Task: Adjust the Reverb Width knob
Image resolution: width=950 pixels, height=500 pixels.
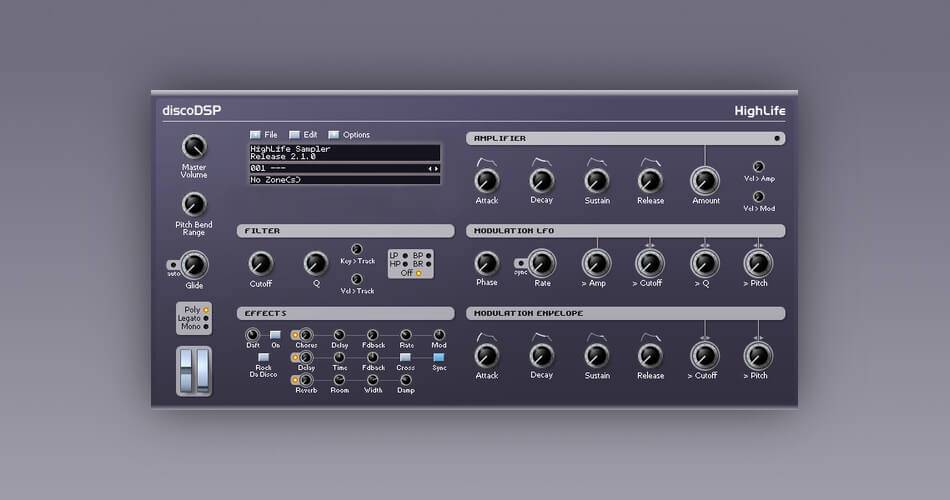Action: point(373,381)
